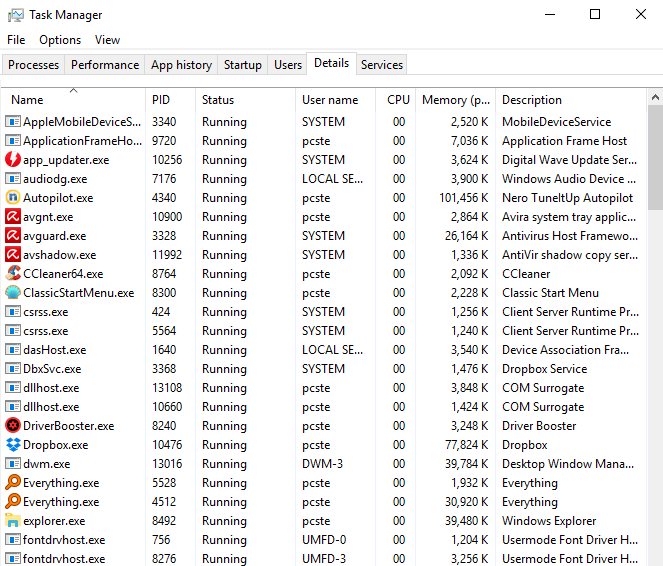Click the ClassicStartMenu.exe shell icon
The height and width of the screenshot is (566, 663).
13,293
